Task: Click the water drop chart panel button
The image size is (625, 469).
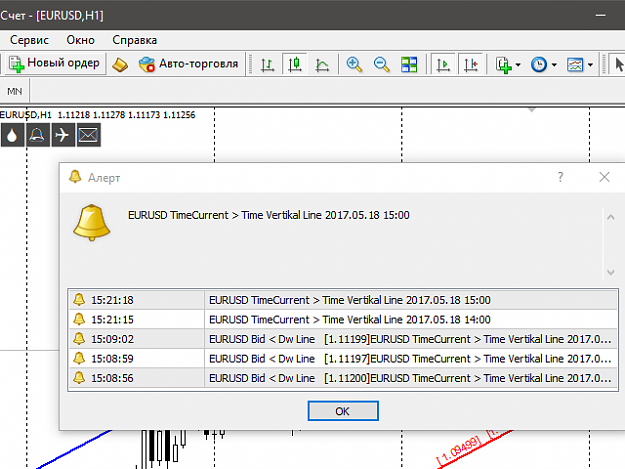Action: (x=12, y=135)
